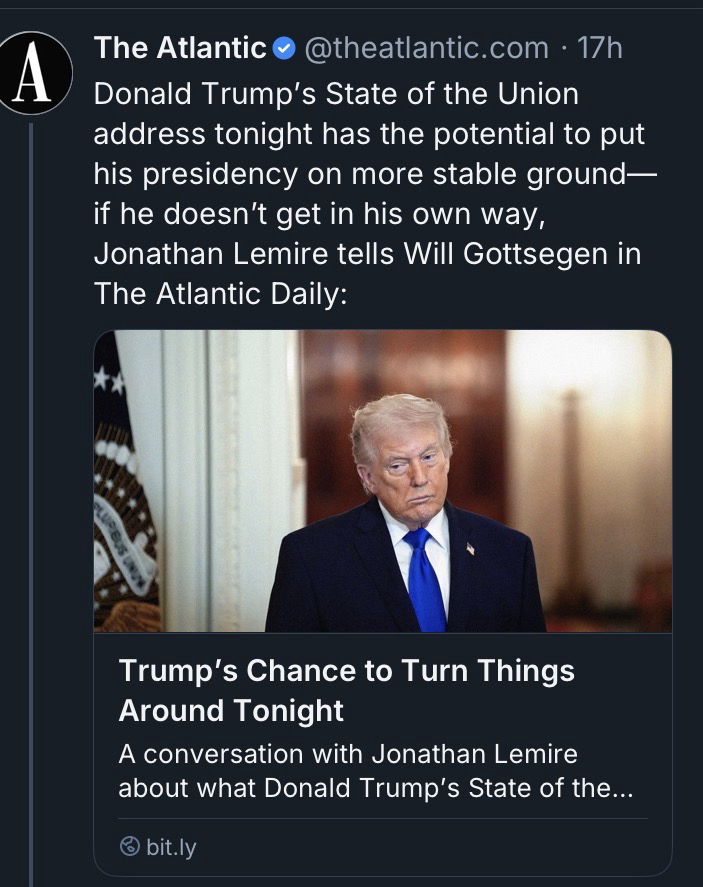This screenshot has width=703, height=887.
Task: Click card description "A conversation with Jonathan Lemire"
Action: [x=348, y=753]
